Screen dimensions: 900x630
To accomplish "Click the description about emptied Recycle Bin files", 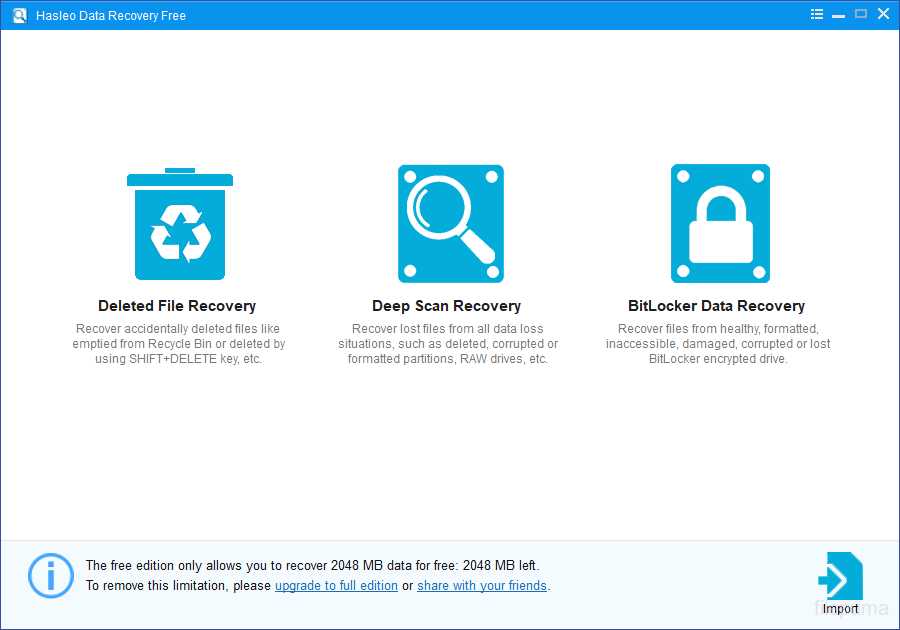I will click(178, 344).
